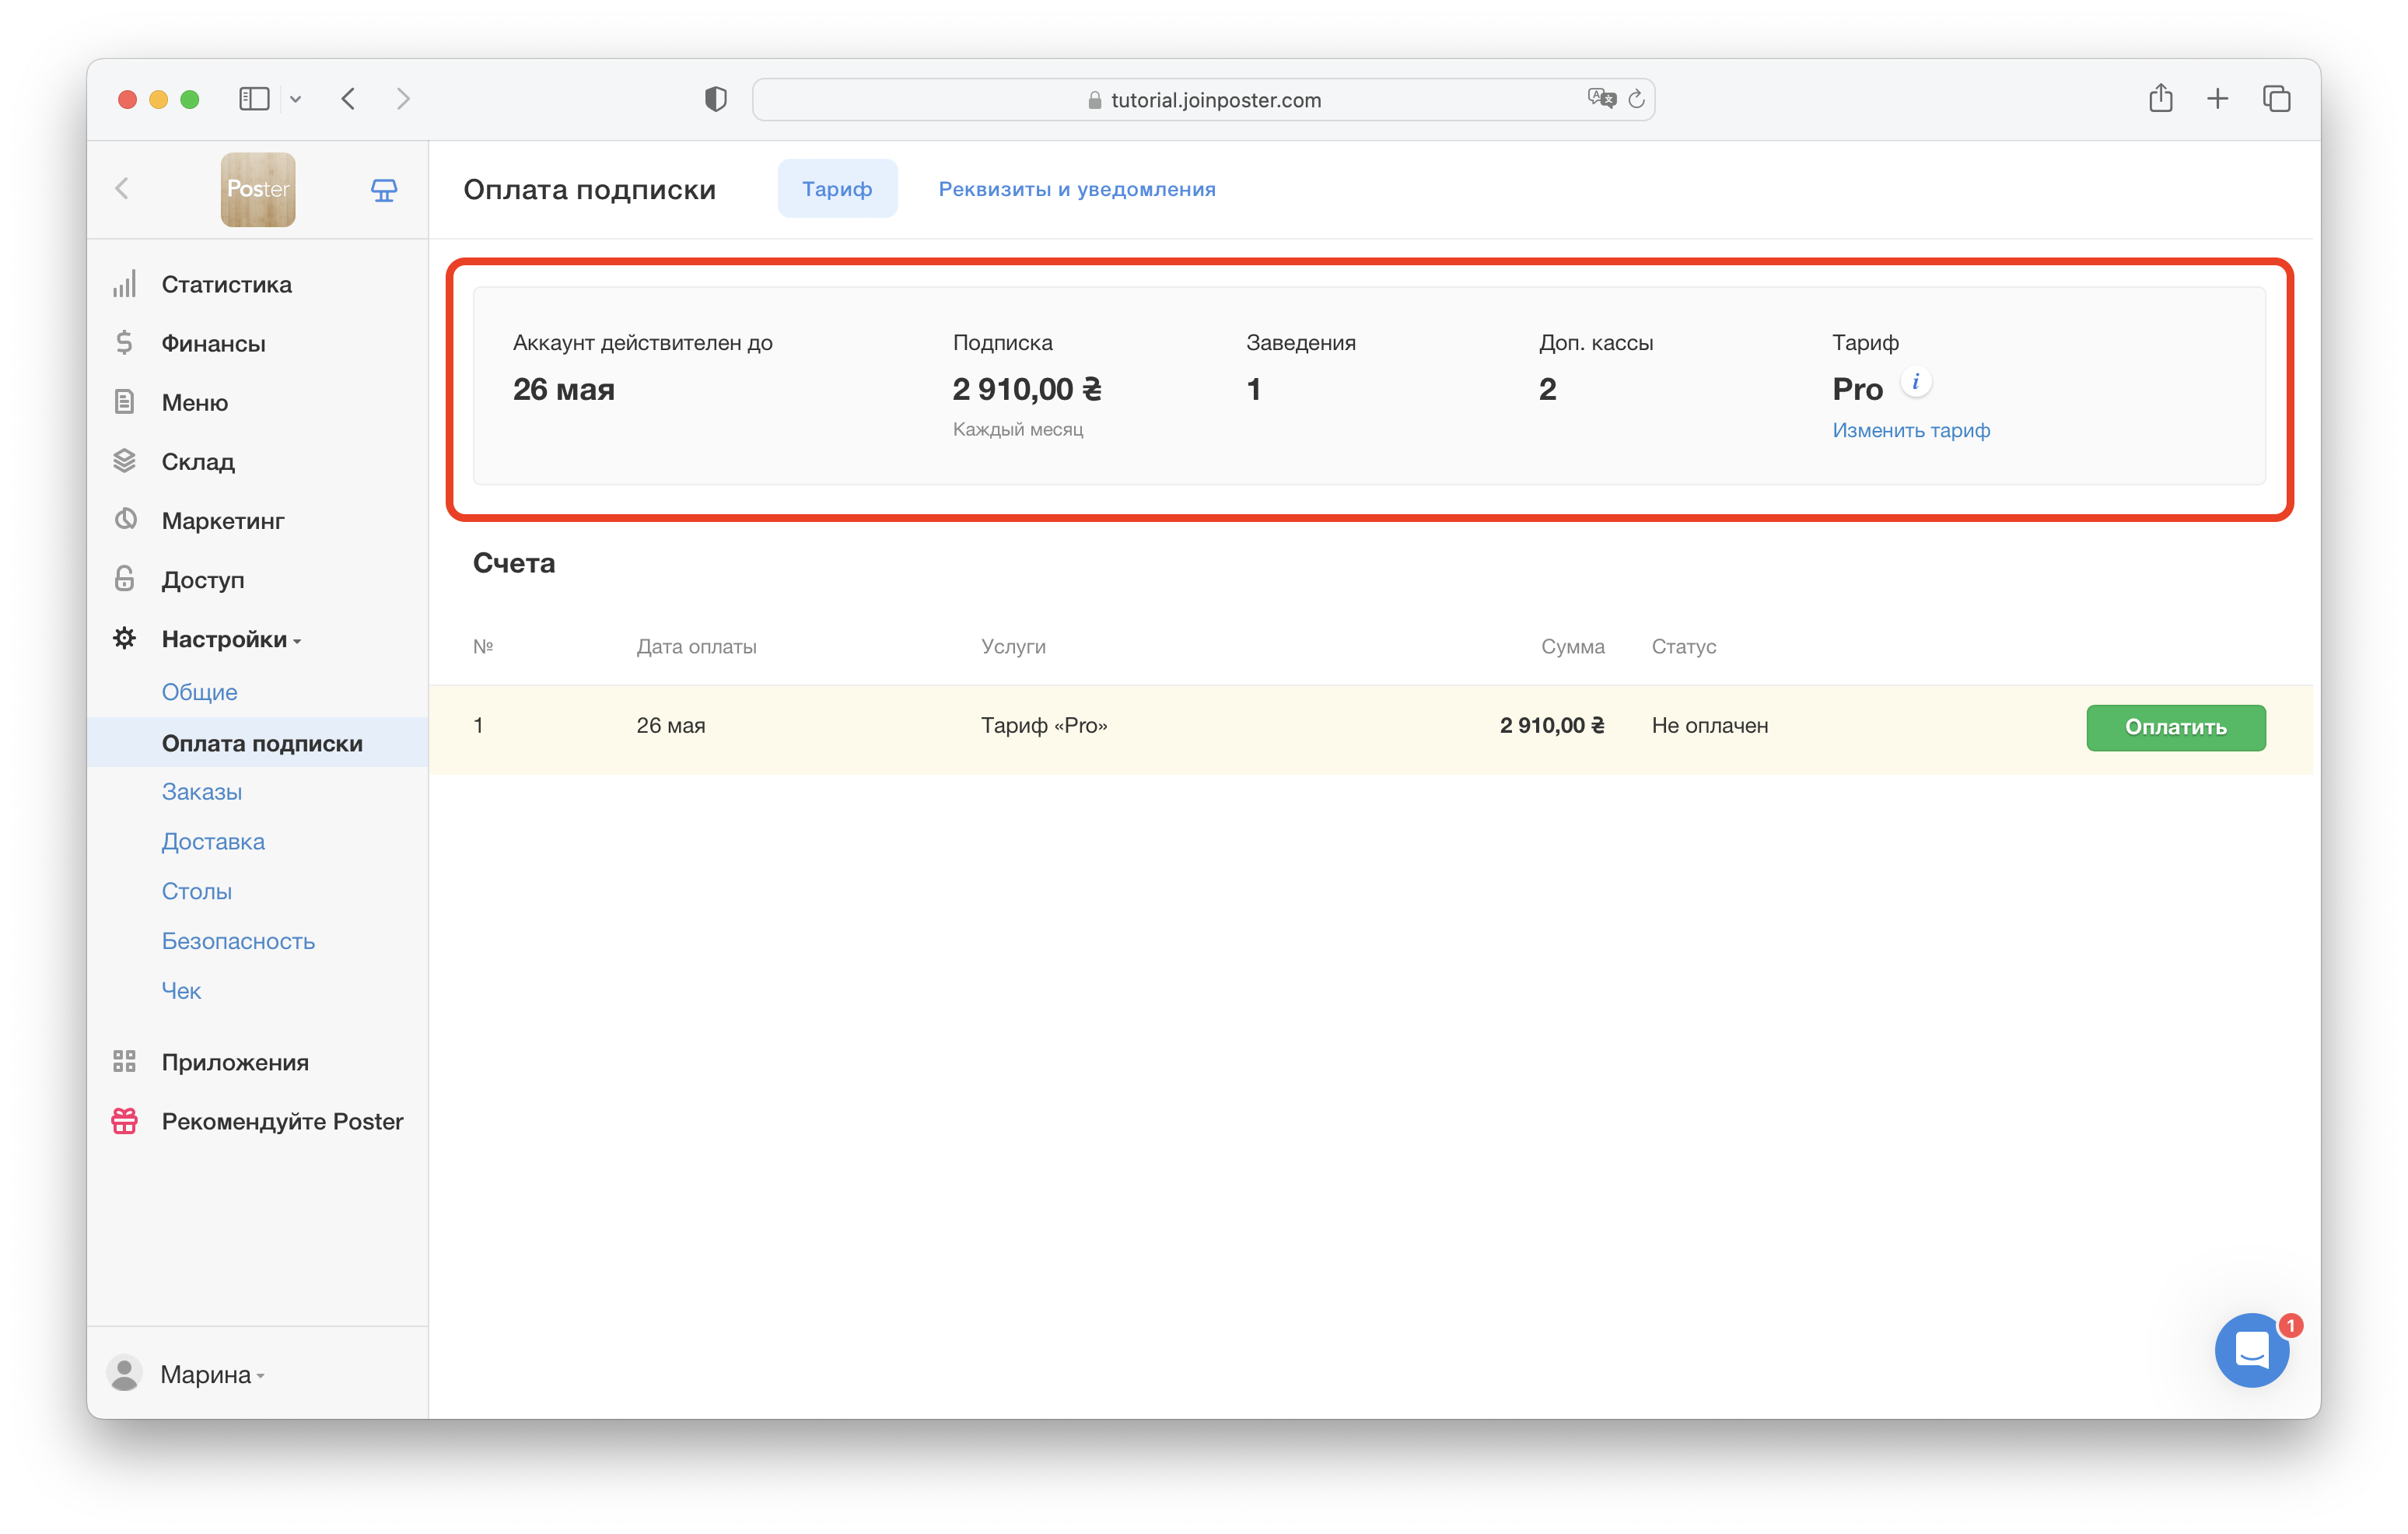Click the tutorial.joinposter.com address field
The image size is (2408, 1534).
tap(1215, 100)
